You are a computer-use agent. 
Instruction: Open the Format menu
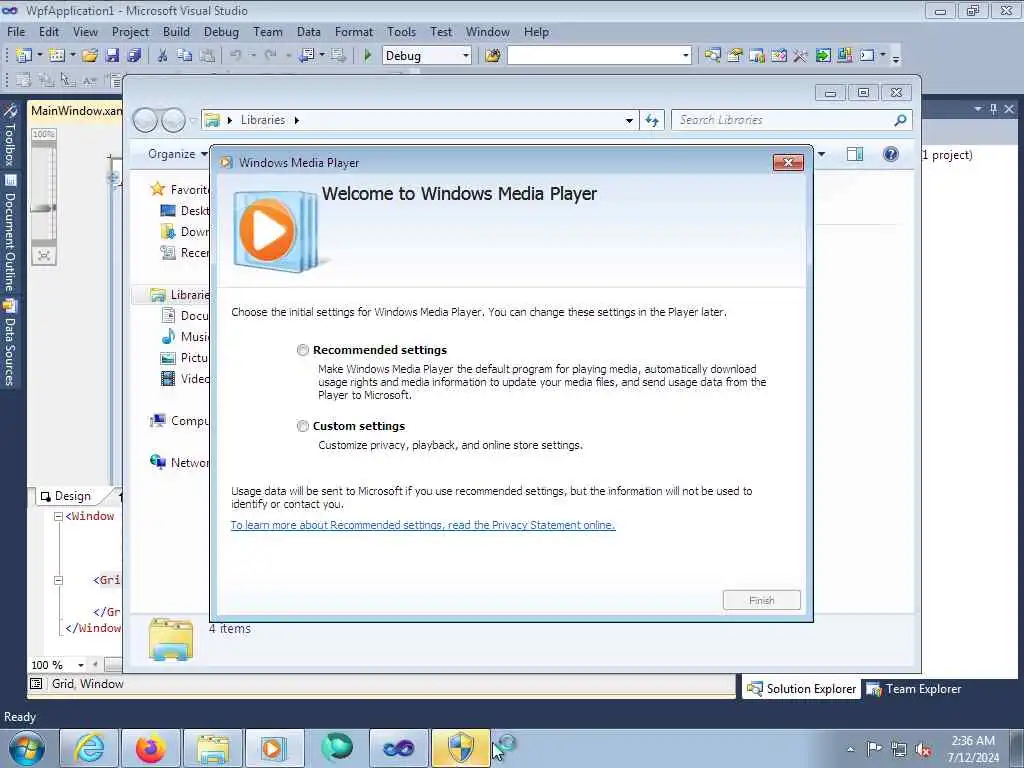click(x=353, y=32)
